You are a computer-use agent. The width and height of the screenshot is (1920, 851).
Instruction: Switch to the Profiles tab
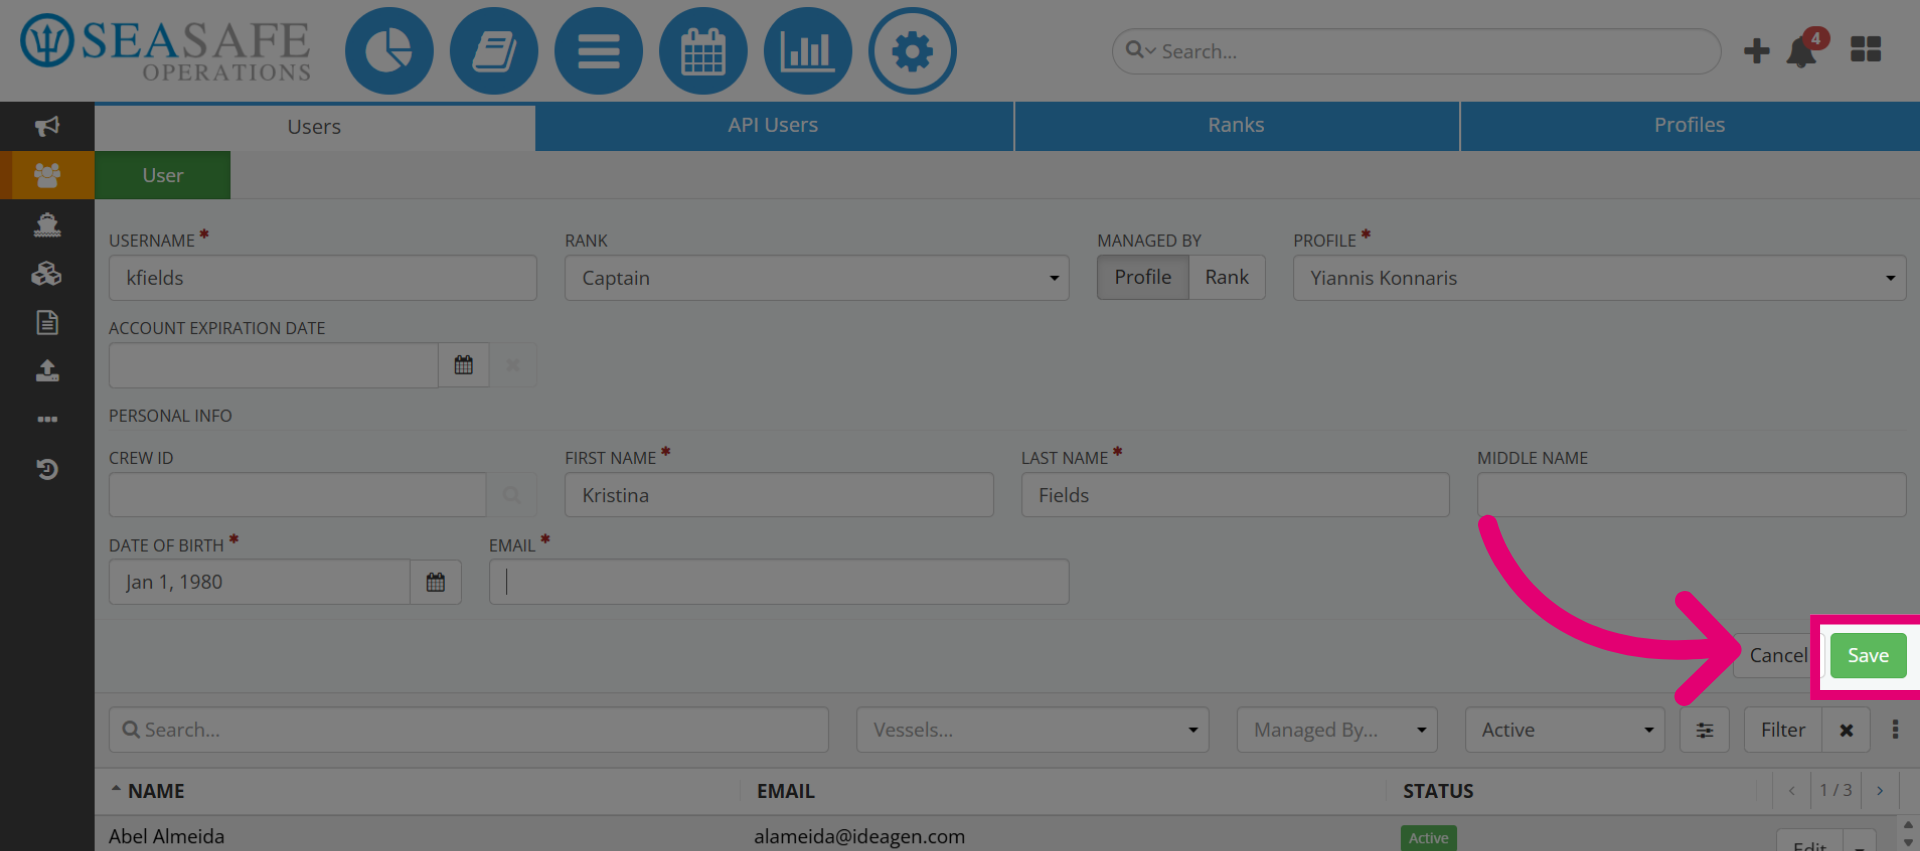point(1689,125)
